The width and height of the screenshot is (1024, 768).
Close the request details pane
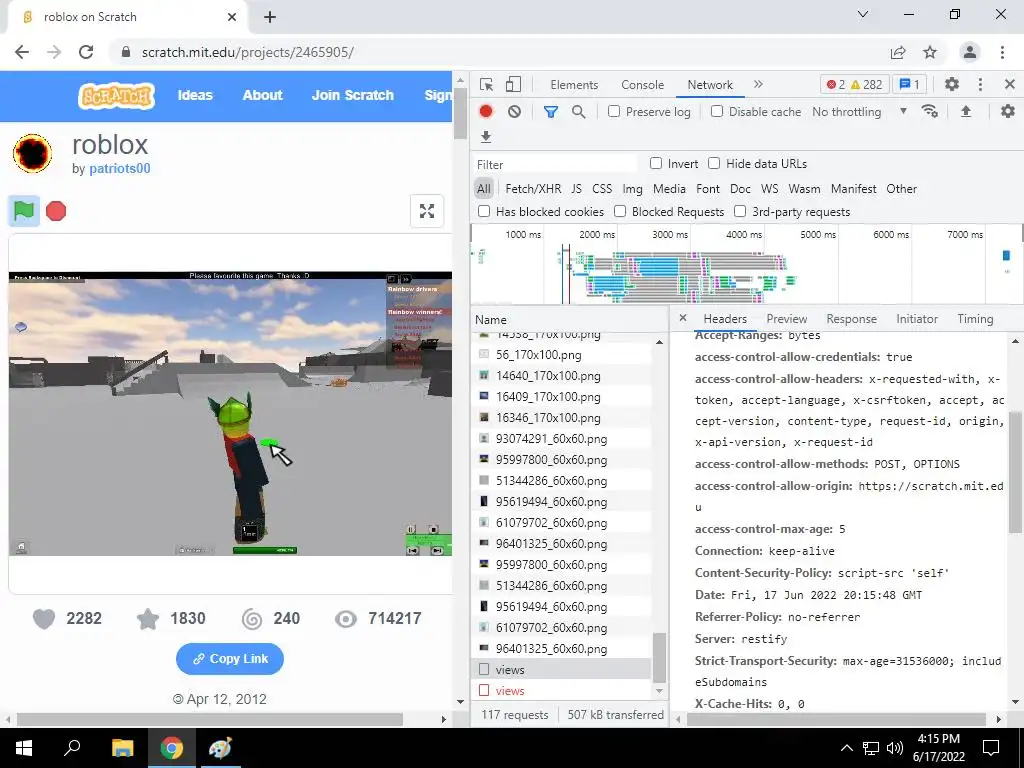[x=682, y=318]
